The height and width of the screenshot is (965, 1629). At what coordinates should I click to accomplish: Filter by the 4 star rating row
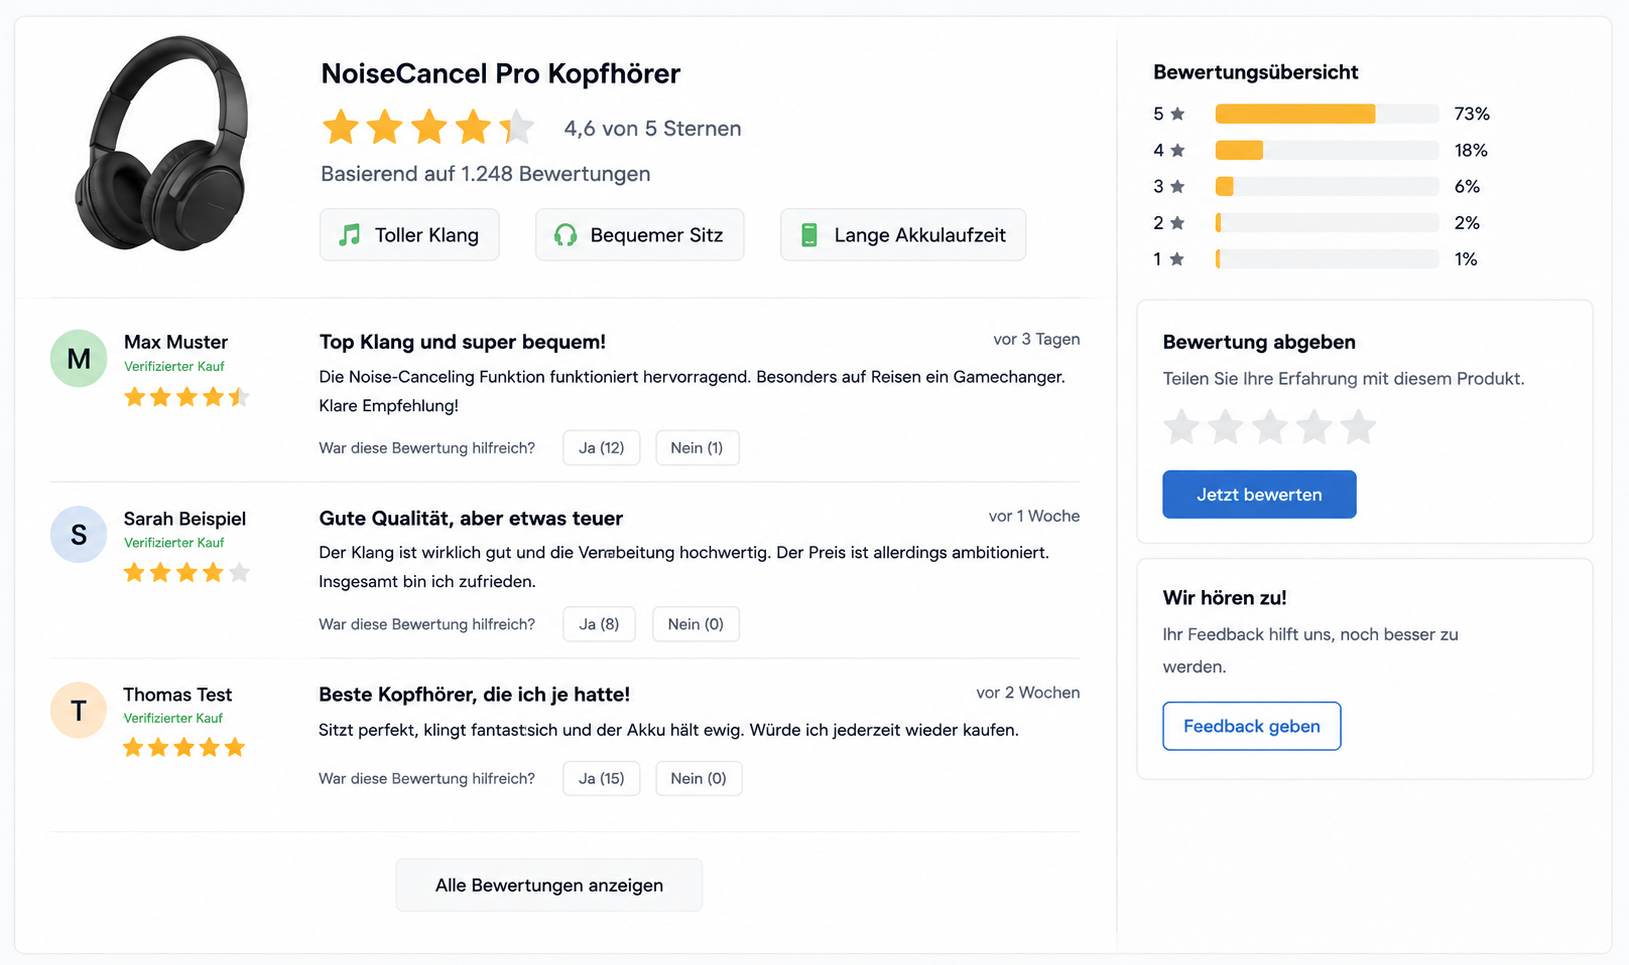point(1322,150)
